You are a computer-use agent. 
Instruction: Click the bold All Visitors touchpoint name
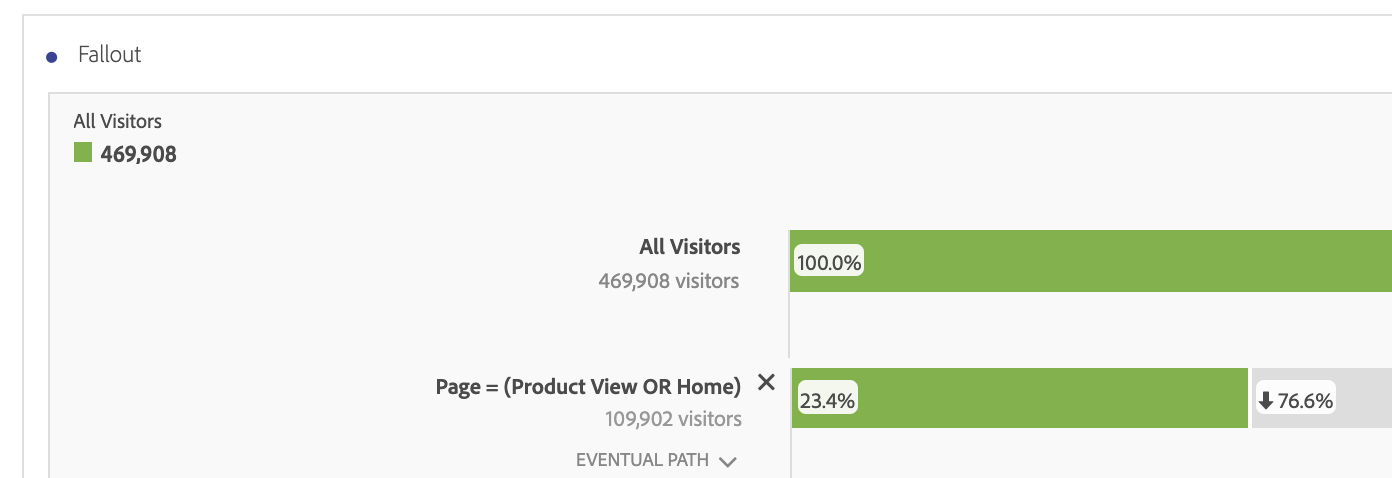[x=690, y=246]
